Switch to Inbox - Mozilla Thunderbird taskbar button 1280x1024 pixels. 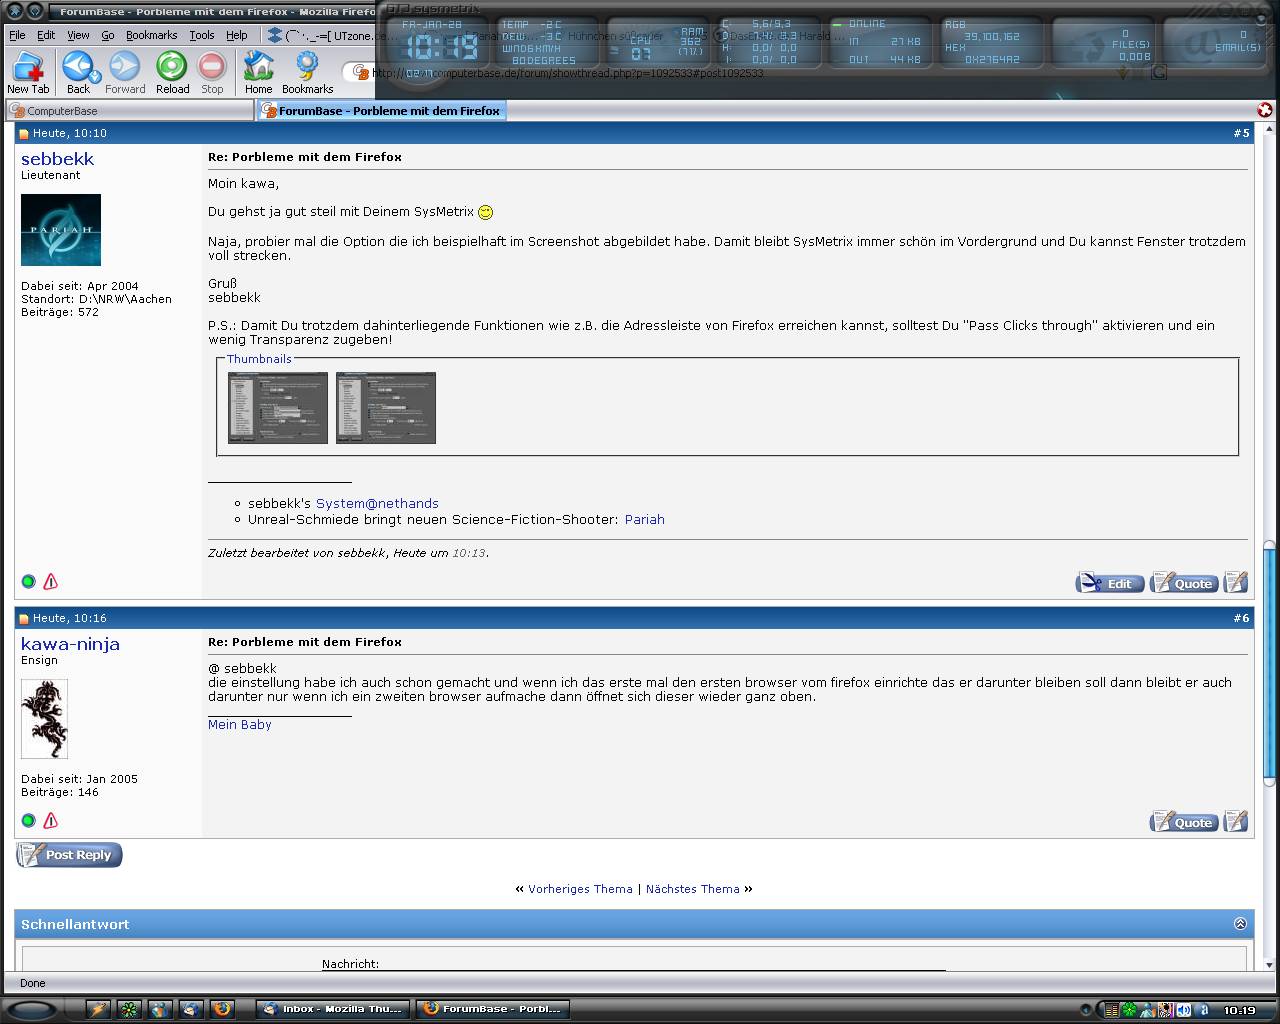pyautogui.click(x=333, y=1009)
